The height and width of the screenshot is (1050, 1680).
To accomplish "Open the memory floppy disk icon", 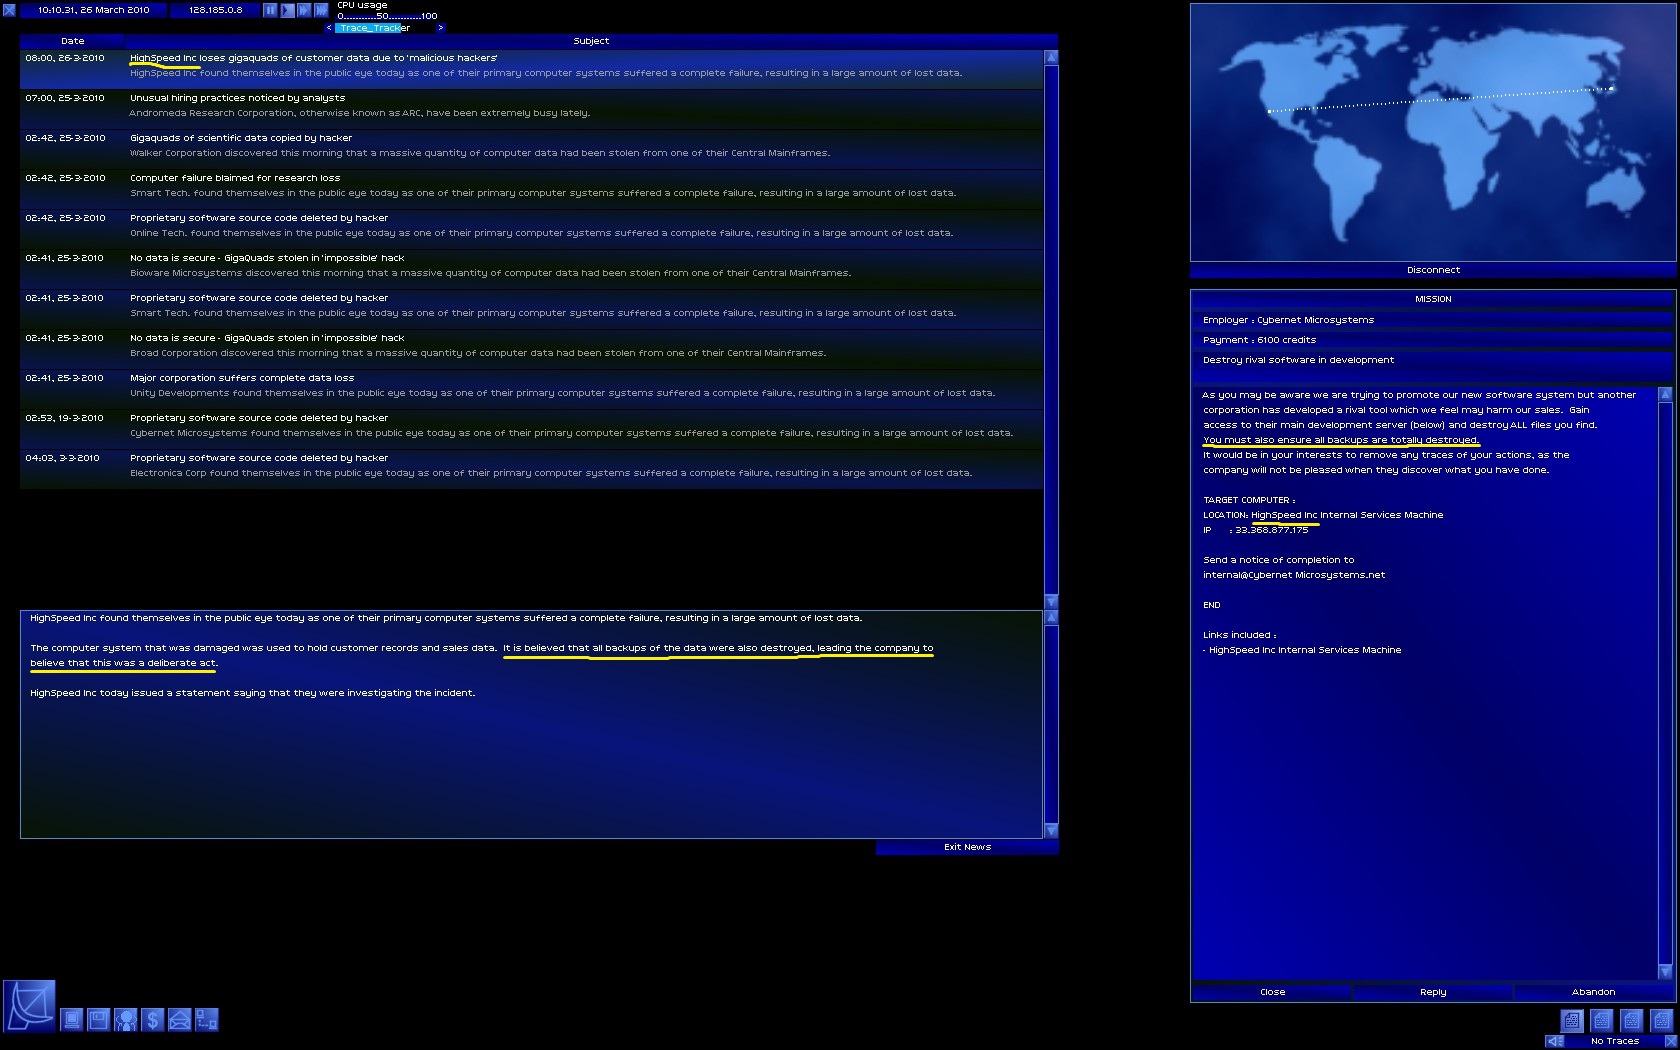I will pos(98,1020).
